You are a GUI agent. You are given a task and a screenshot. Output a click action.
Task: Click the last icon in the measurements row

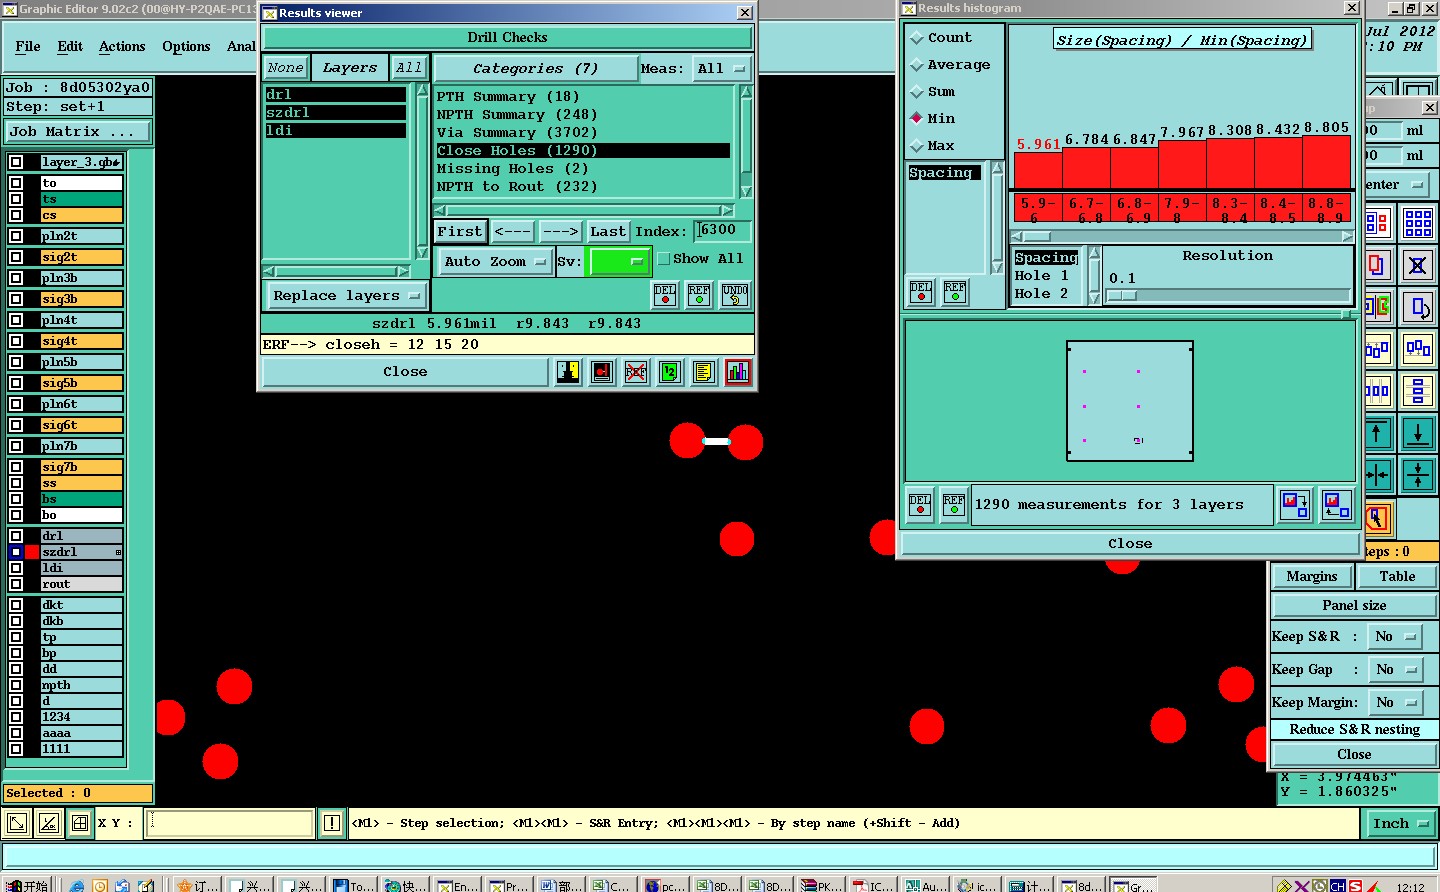pos(1336,505)
